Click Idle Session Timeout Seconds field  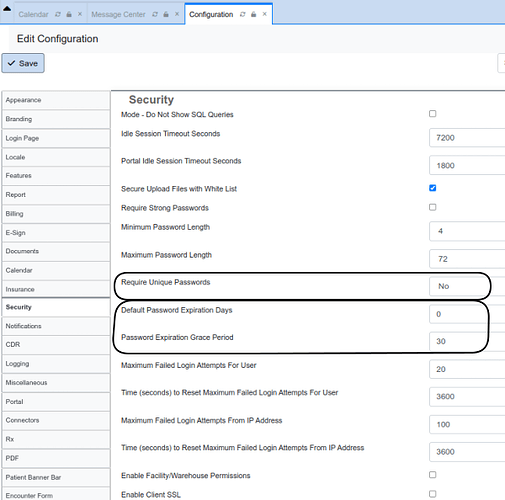(x=467, y=137)
